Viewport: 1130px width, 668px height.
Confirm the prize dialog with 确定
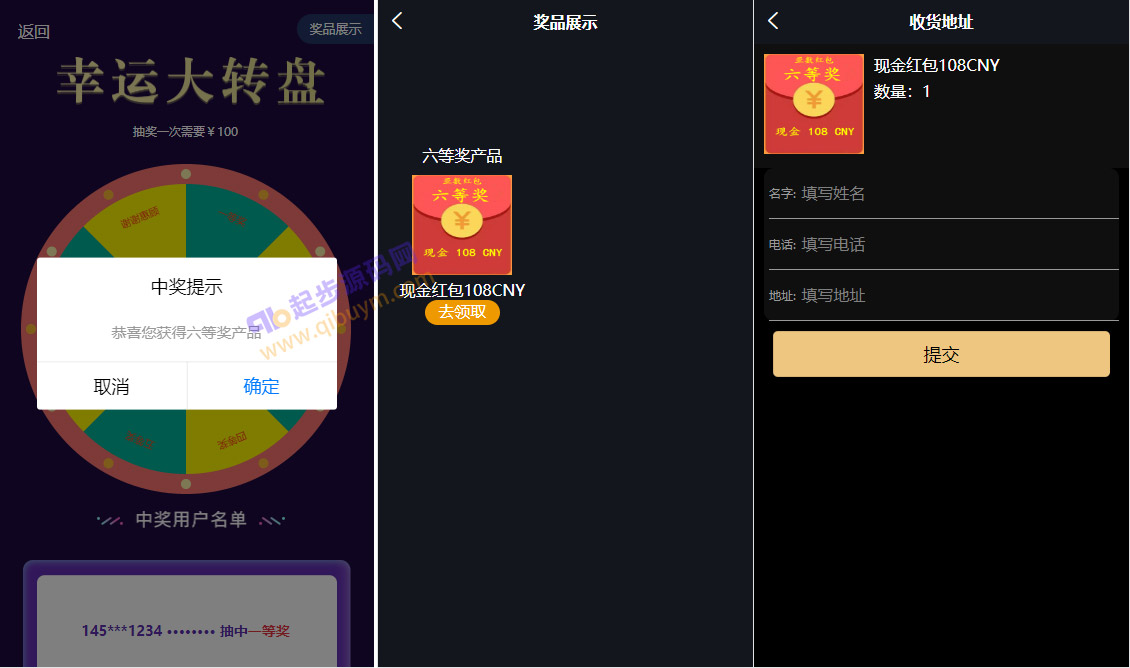click(x=262, y=386)
